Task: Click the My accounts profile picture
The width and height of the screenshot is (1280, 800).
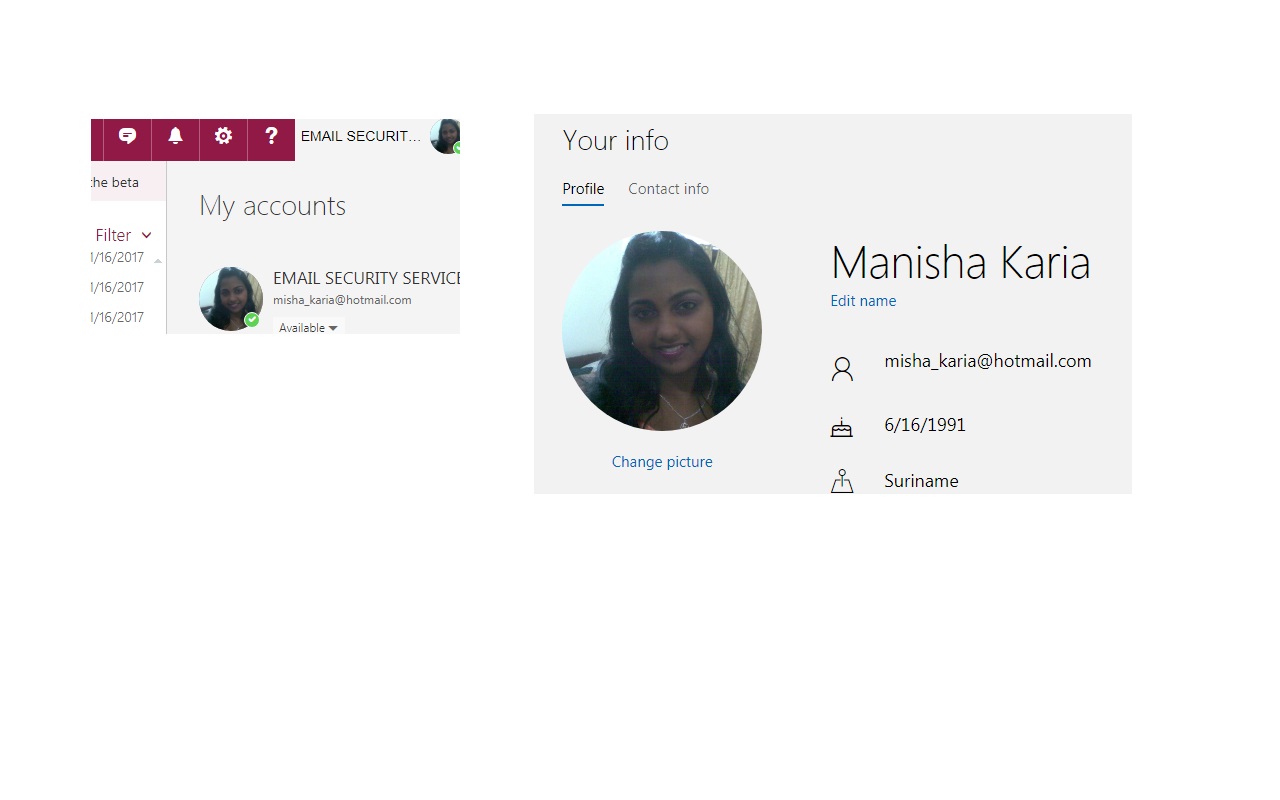Action: [231, 298]
